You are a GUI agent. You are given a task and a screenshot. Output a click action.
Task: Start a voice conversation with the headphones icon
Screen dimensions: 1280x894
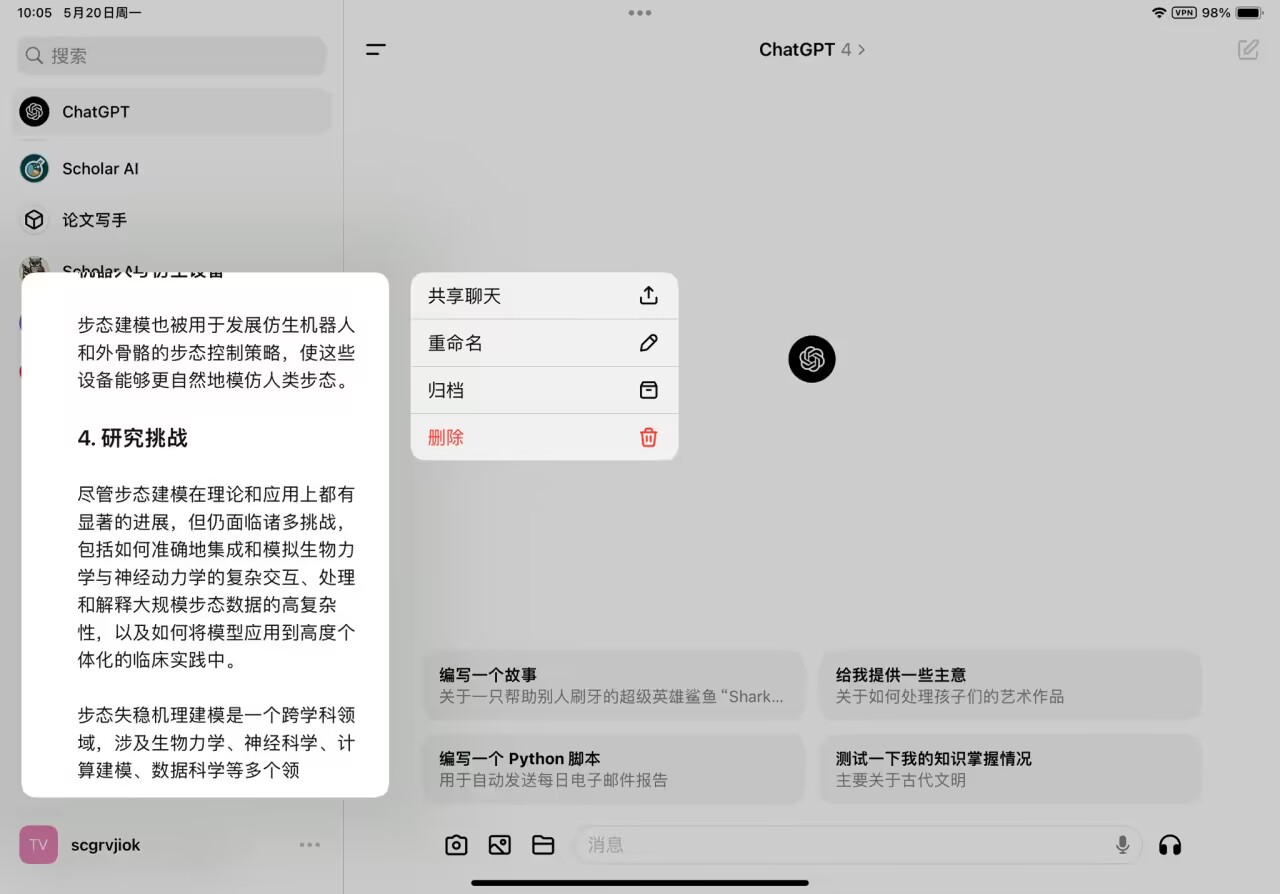[x=1170, y=845]
